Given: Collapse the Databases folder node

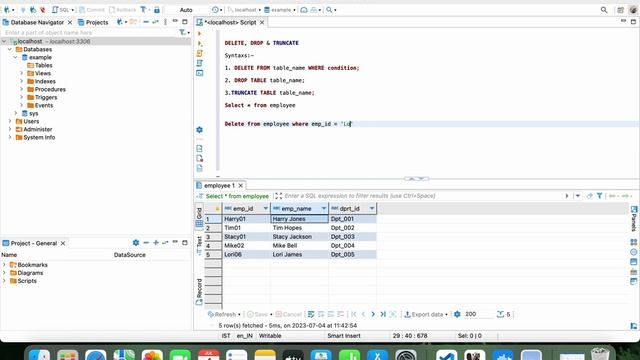Looking at the screenshot, I should (10, 49).
